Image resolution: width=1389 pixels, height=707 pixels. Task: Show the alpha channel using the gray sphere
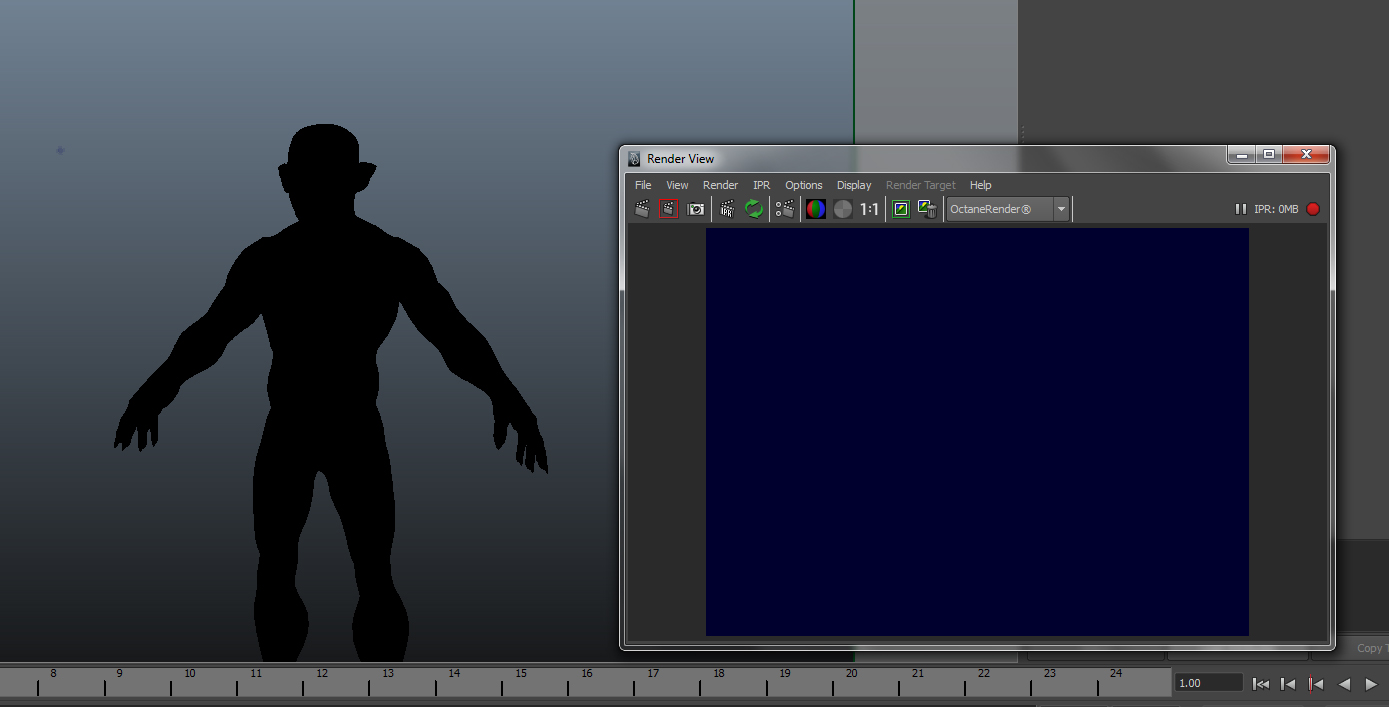point(843,209)
